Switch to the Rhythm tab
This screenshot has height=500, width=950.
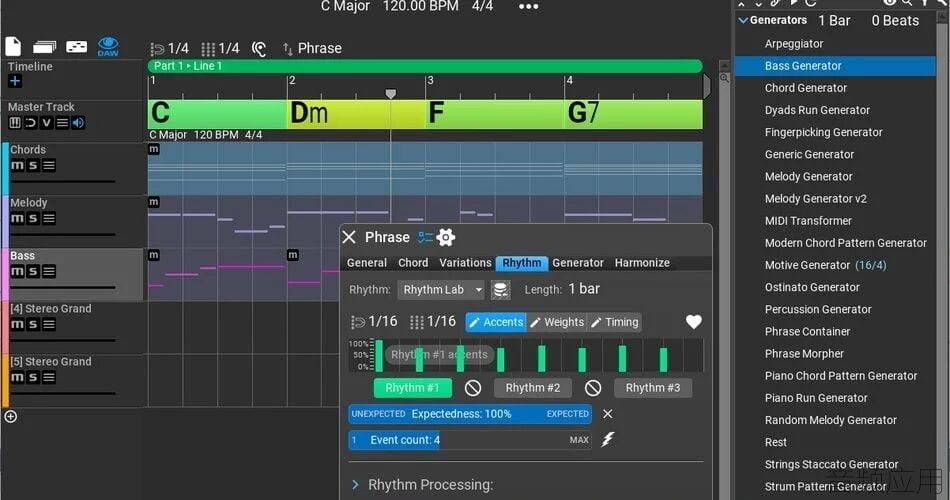point(522,263)
